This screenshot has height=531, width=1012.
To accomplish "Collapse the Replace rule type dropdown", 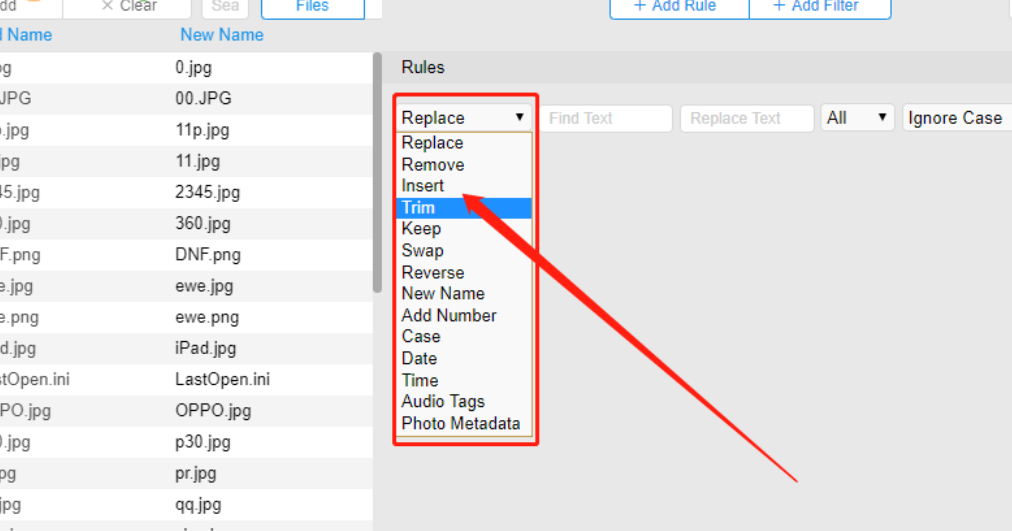I will point(463,118).
